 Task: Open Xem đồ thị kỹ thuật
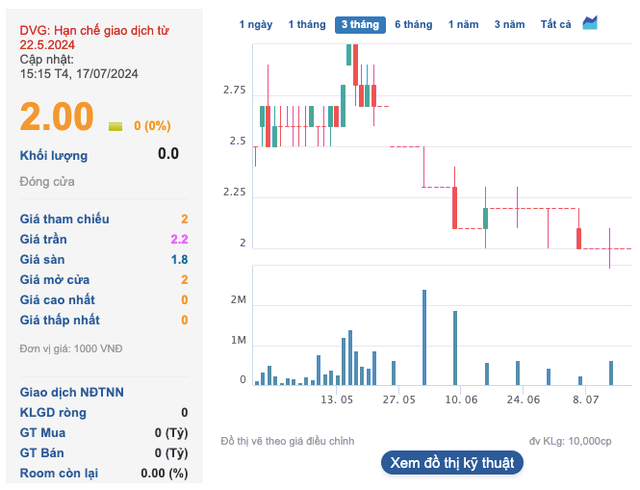coord(451,462)
